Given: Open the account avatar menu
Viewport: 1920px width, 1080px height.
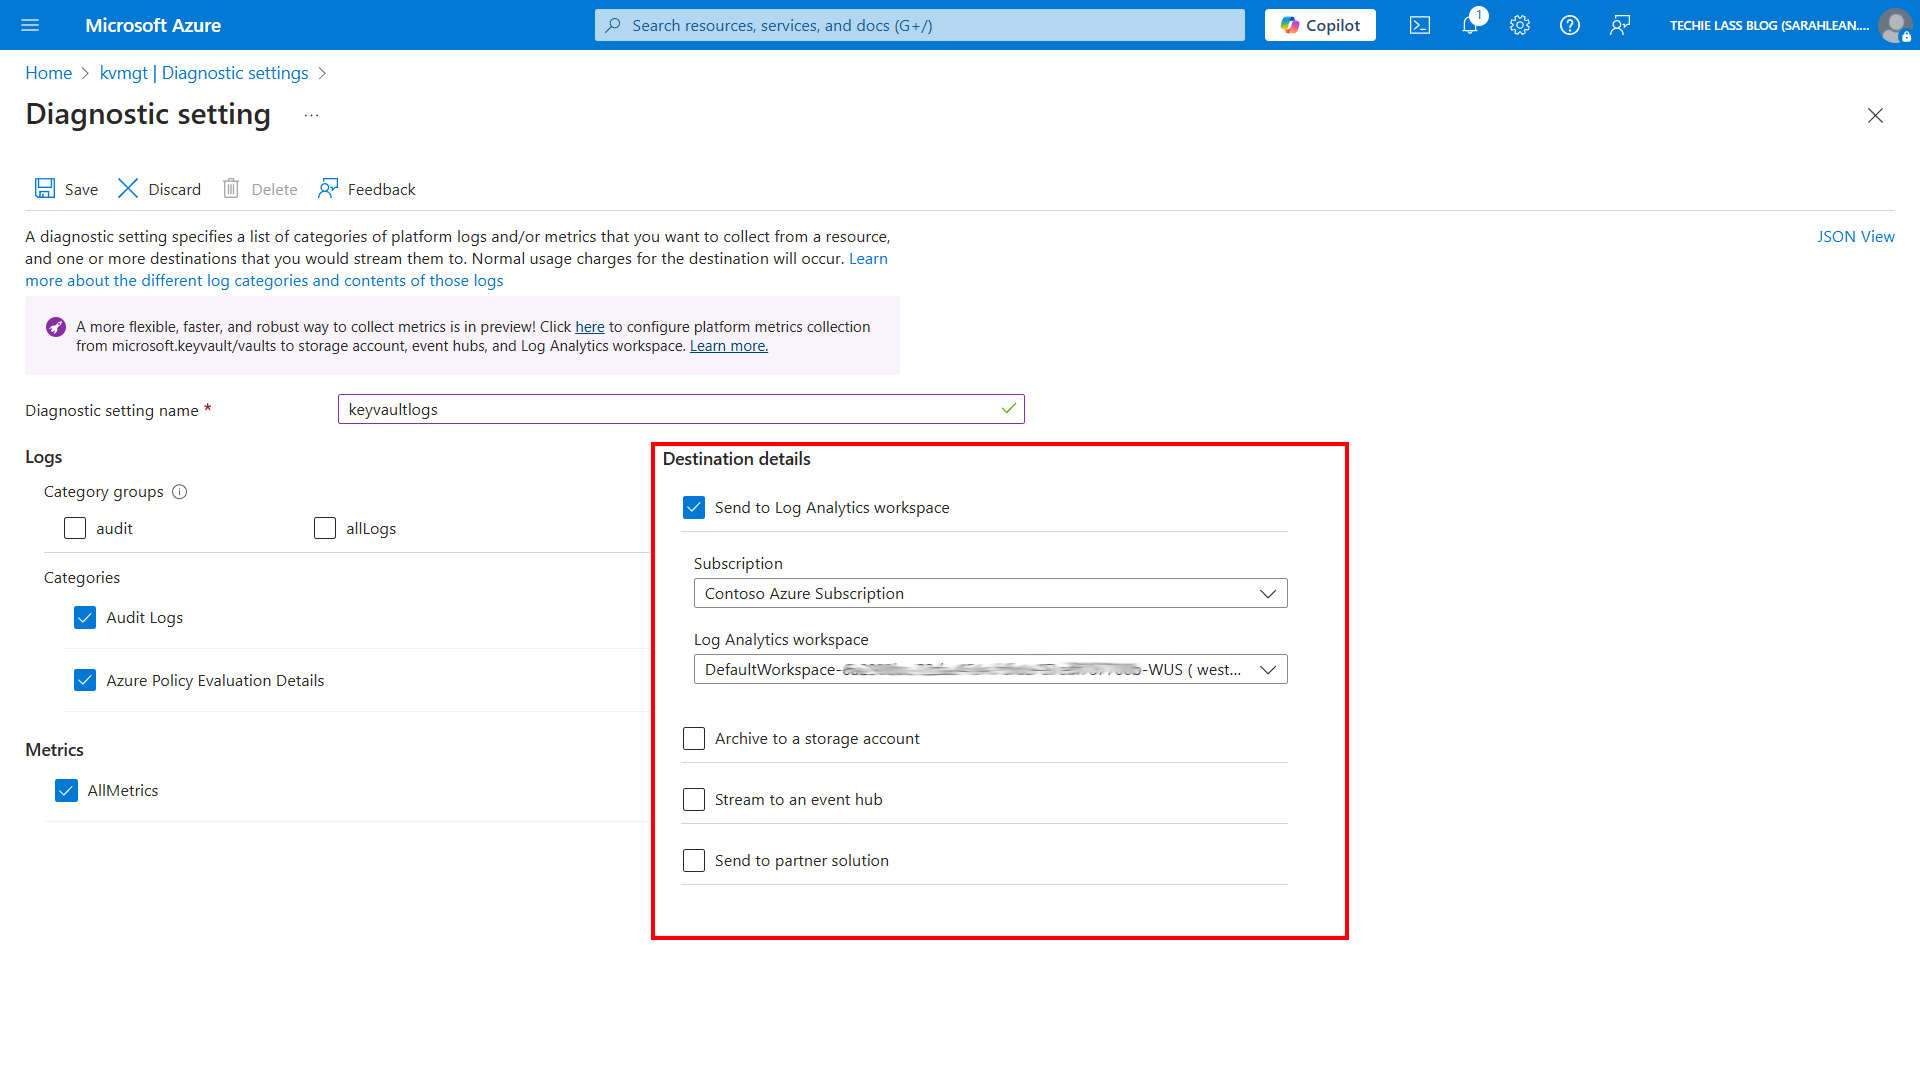Looking at the screenshot, I should coord(1896,25).
